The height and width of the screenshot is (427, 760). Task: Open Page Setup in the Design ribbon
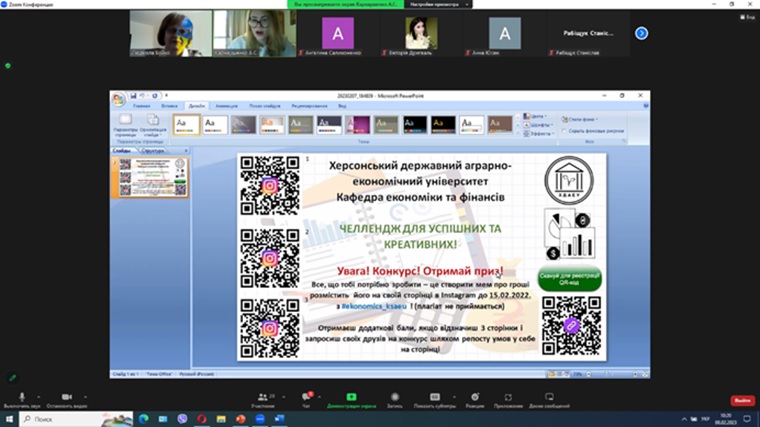click(x=126, y=126)
